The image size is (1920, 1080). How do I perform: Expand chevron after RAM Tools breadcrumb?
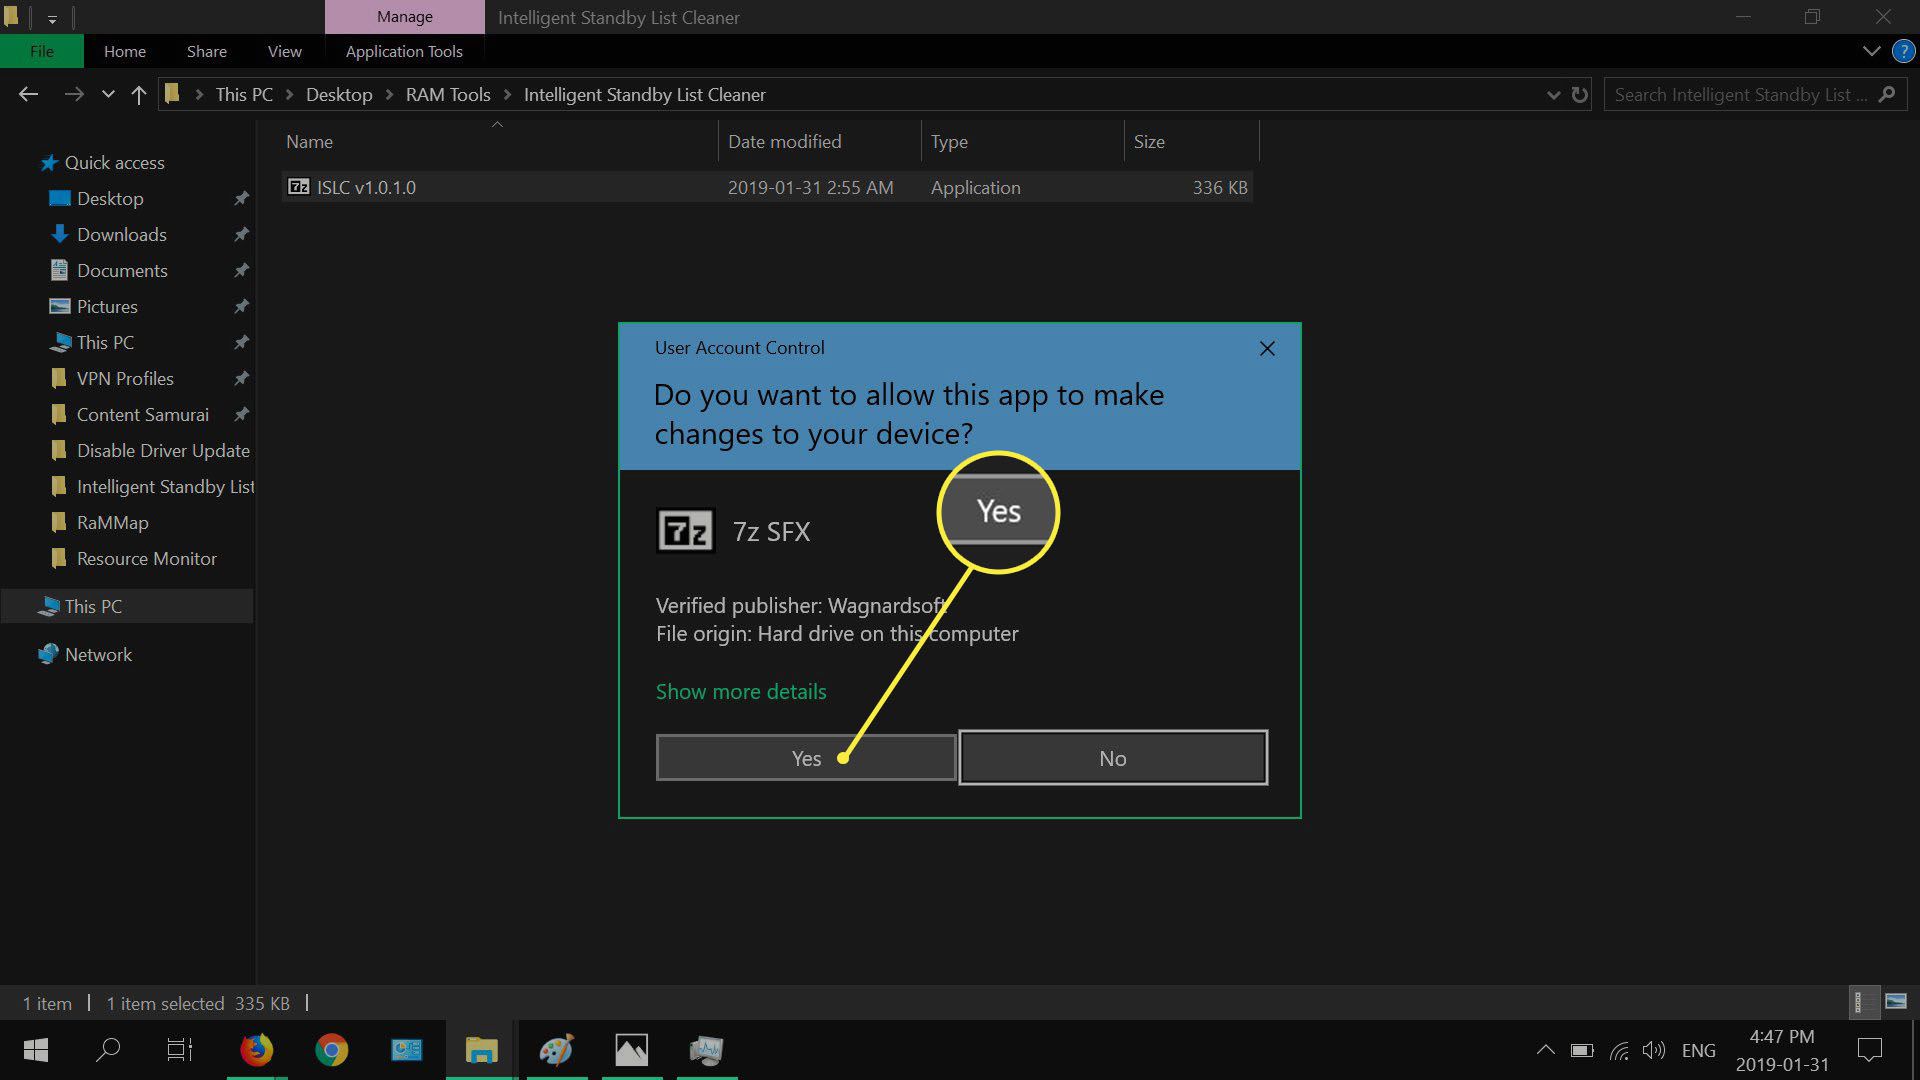[x=507, y=95]
